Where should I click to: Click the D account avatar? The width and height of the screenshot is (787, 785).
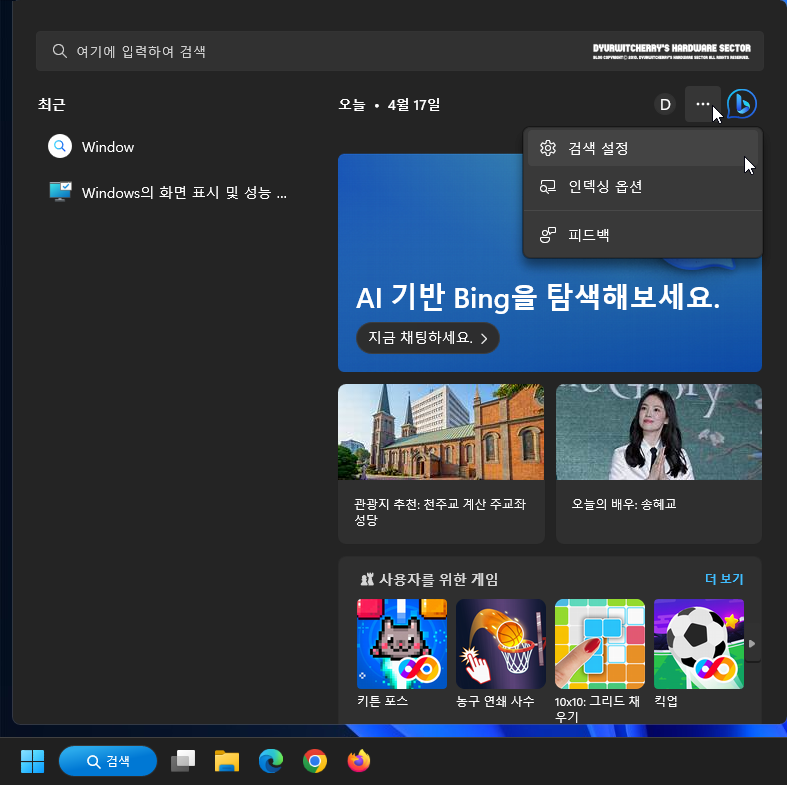tap(665, 104)
